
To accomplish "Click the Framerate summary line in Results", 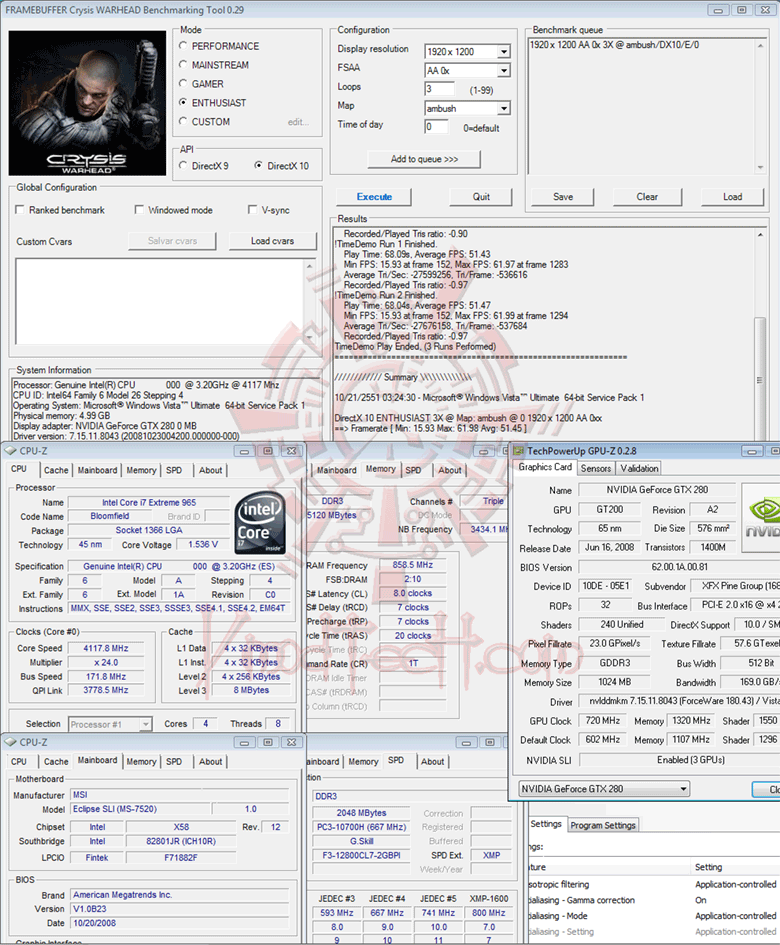I will tap(430, 429).
